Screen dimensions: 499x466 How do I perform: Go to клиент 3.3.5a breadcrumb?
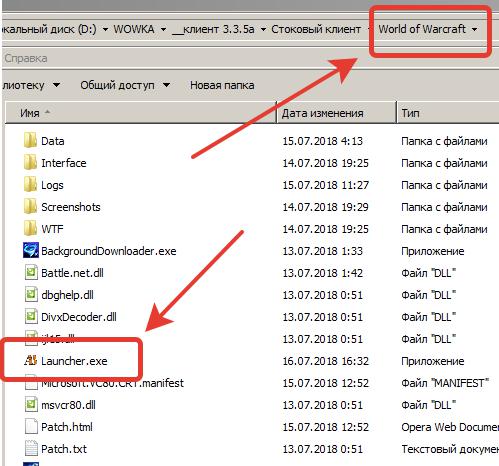213,29
